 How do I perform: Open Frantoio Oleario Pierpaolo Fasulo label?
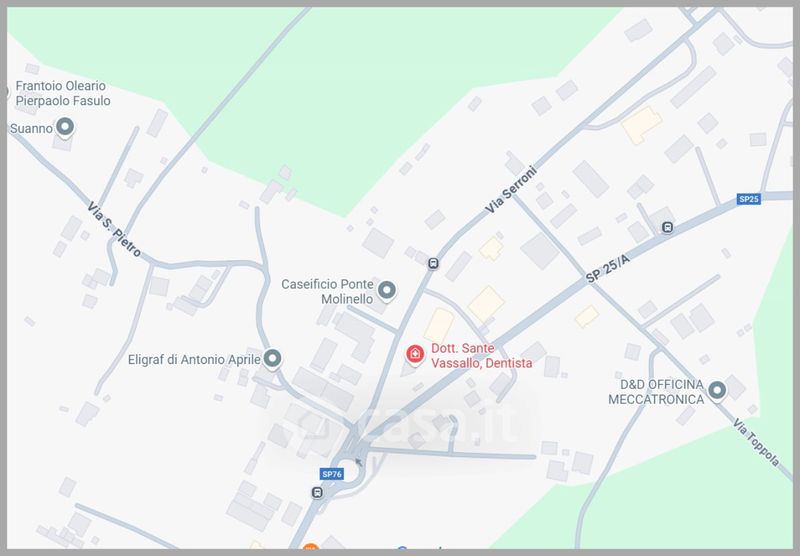tap(63, 93)
